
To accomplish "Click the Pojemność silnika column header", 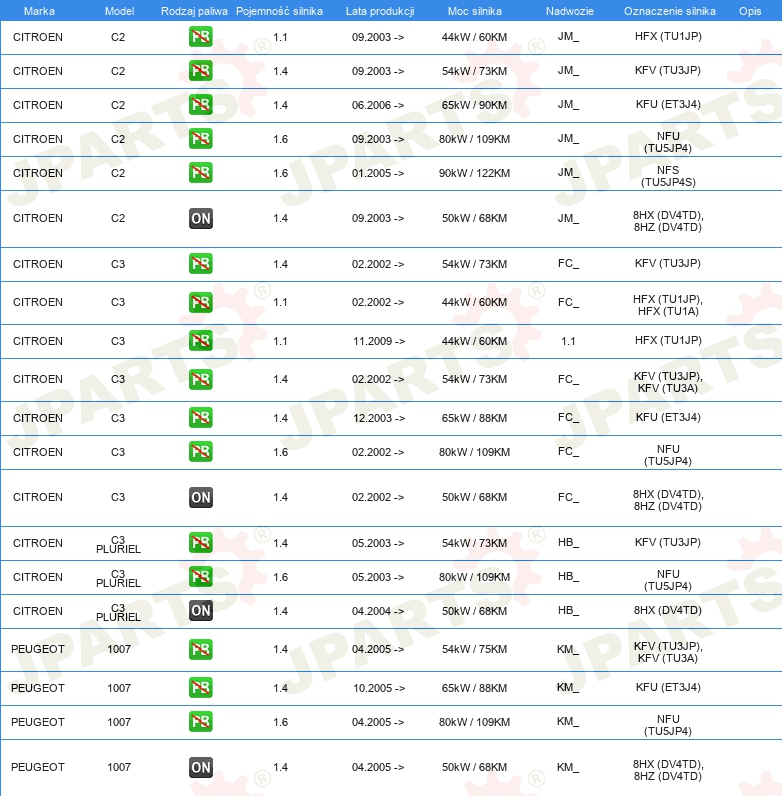I will point(279,11).
